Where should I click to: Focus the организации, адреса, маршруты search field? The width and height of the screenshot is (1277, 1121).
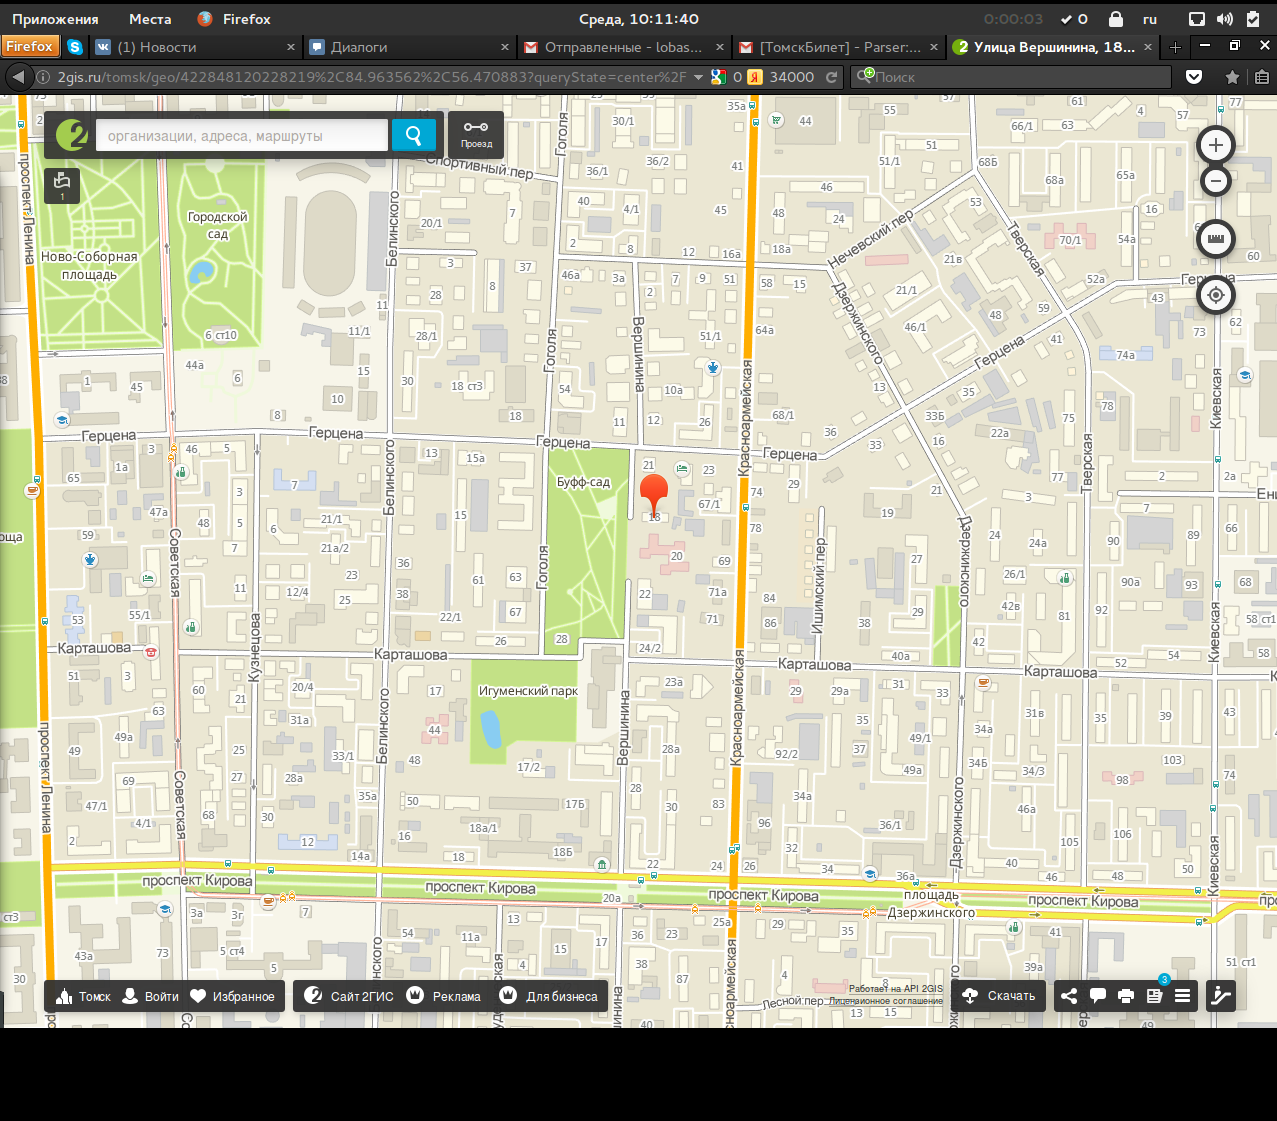pos(241,135)
